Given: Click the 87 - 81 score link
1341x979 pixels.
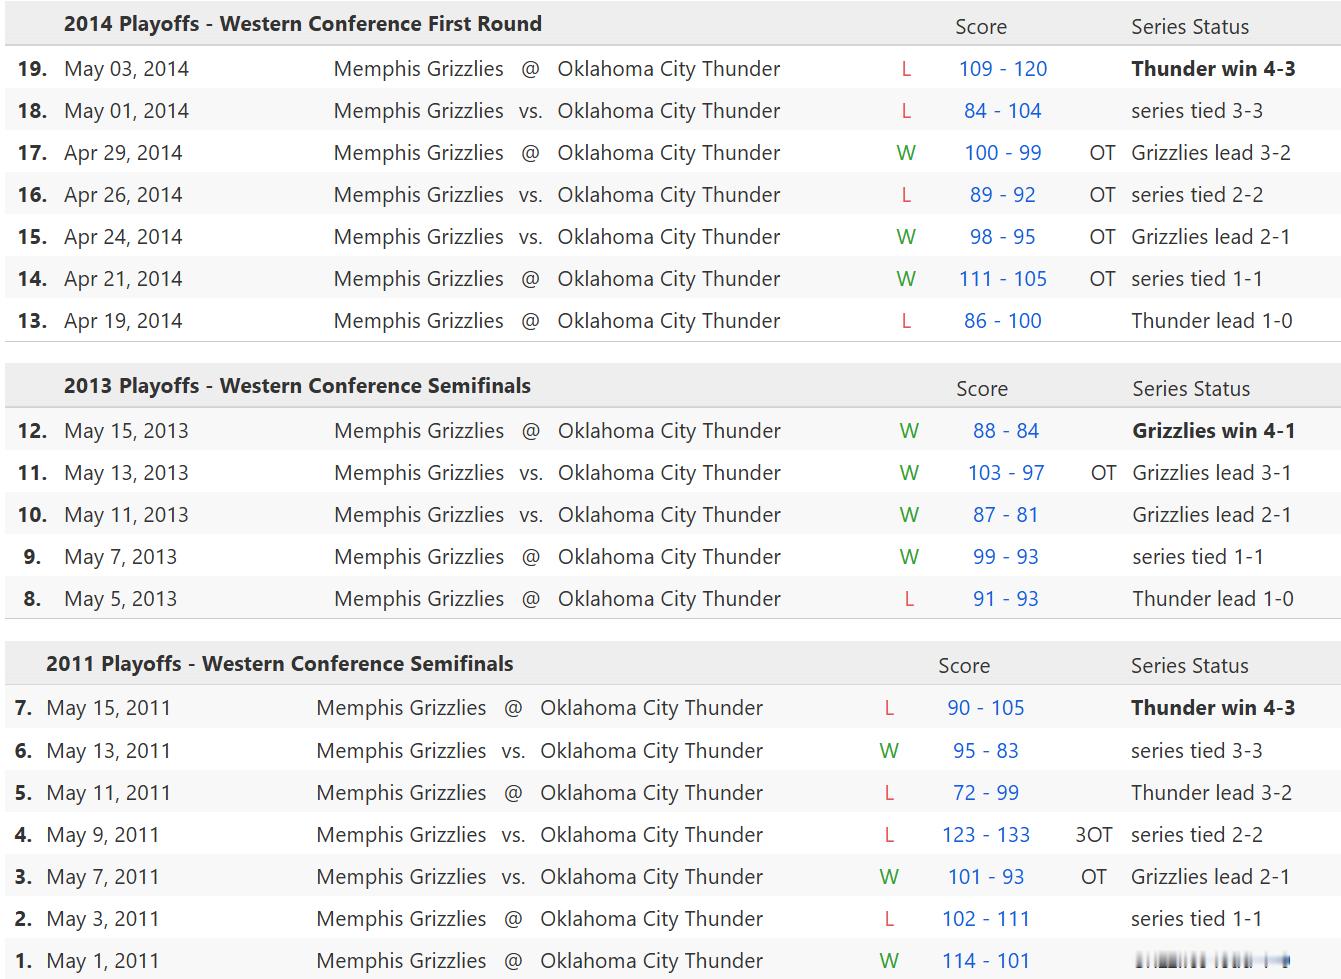Looking at the screenshot, I should 1005,515.
